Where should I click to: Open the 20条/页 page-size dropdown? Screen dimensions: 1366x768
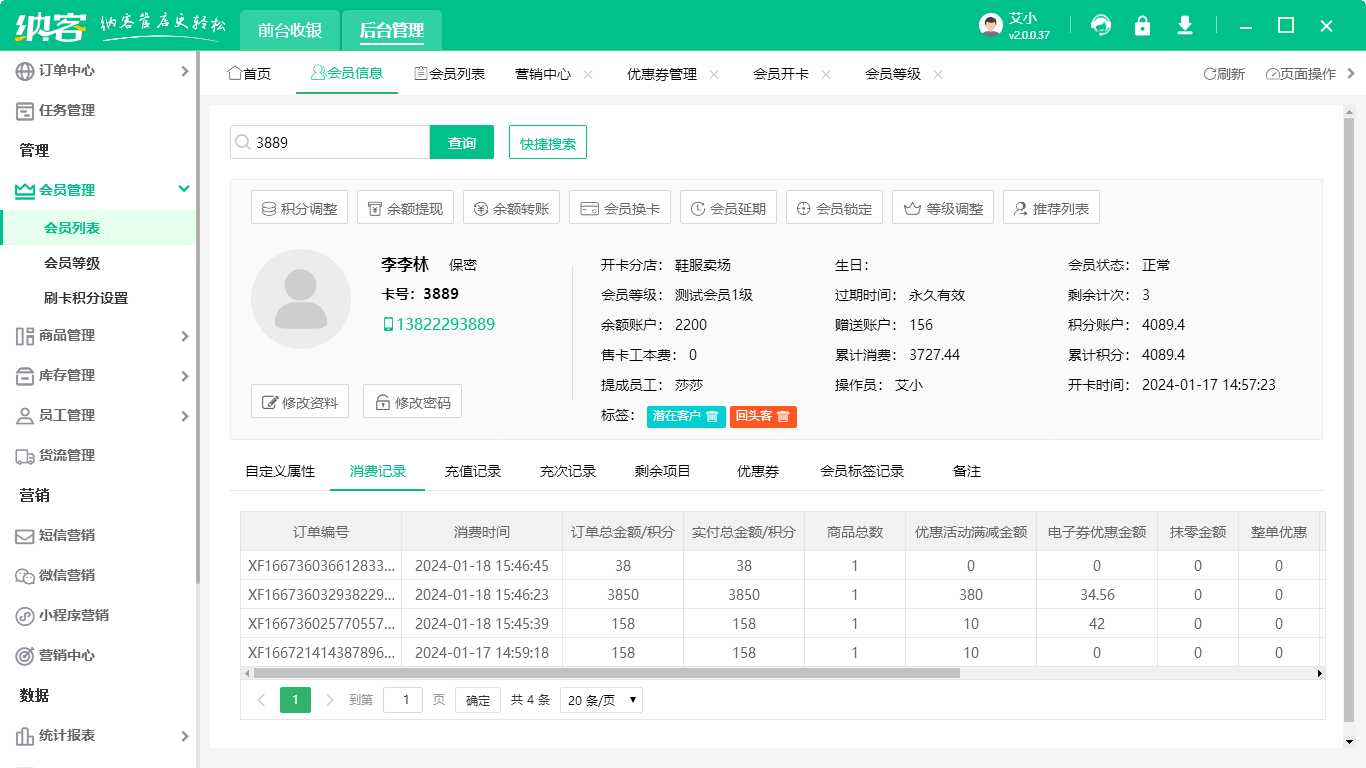pos(601,700)
